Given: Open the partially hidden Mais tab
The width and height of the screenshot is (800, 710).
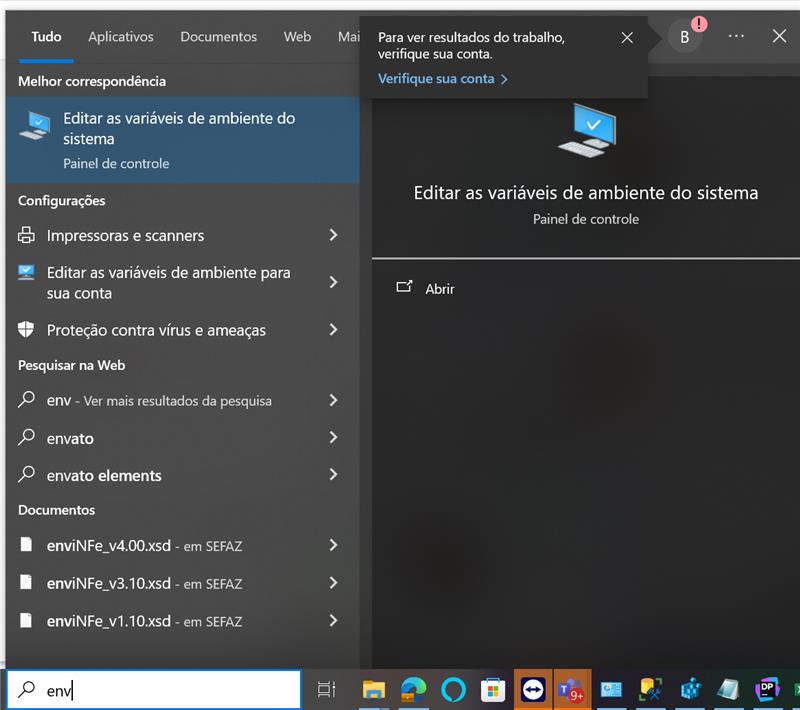Looking at the screenshot, I should tap(348, 37).
